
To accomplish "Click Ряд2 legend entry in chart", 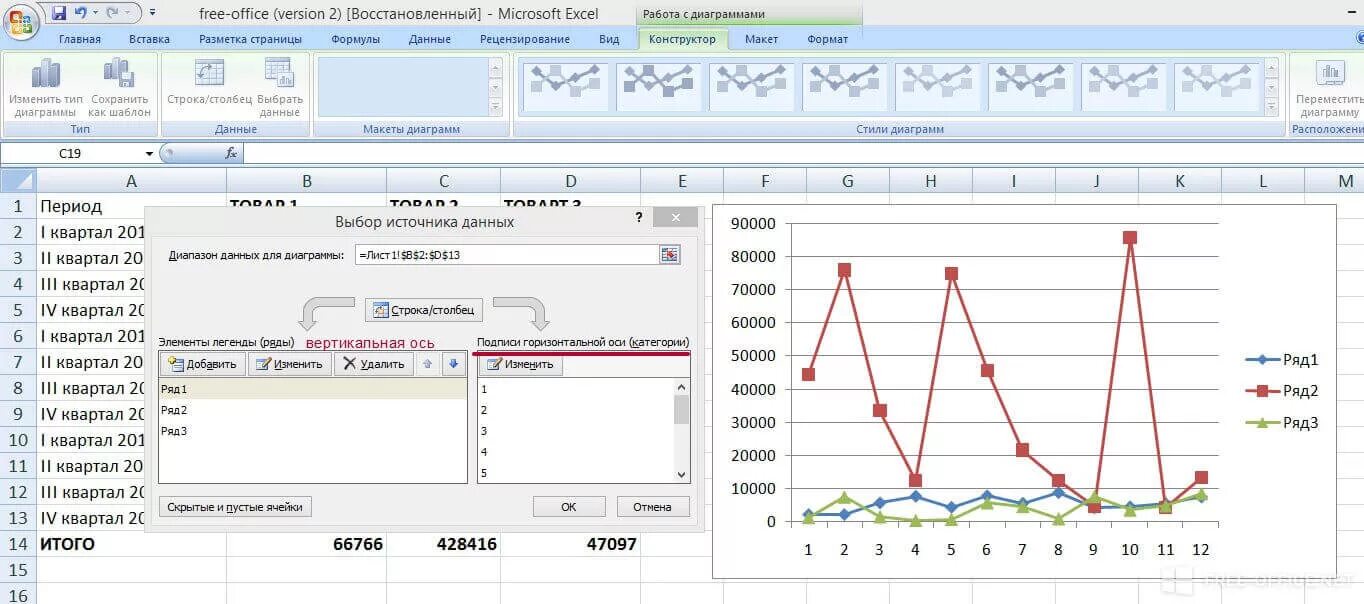I will coord(1282,391).
